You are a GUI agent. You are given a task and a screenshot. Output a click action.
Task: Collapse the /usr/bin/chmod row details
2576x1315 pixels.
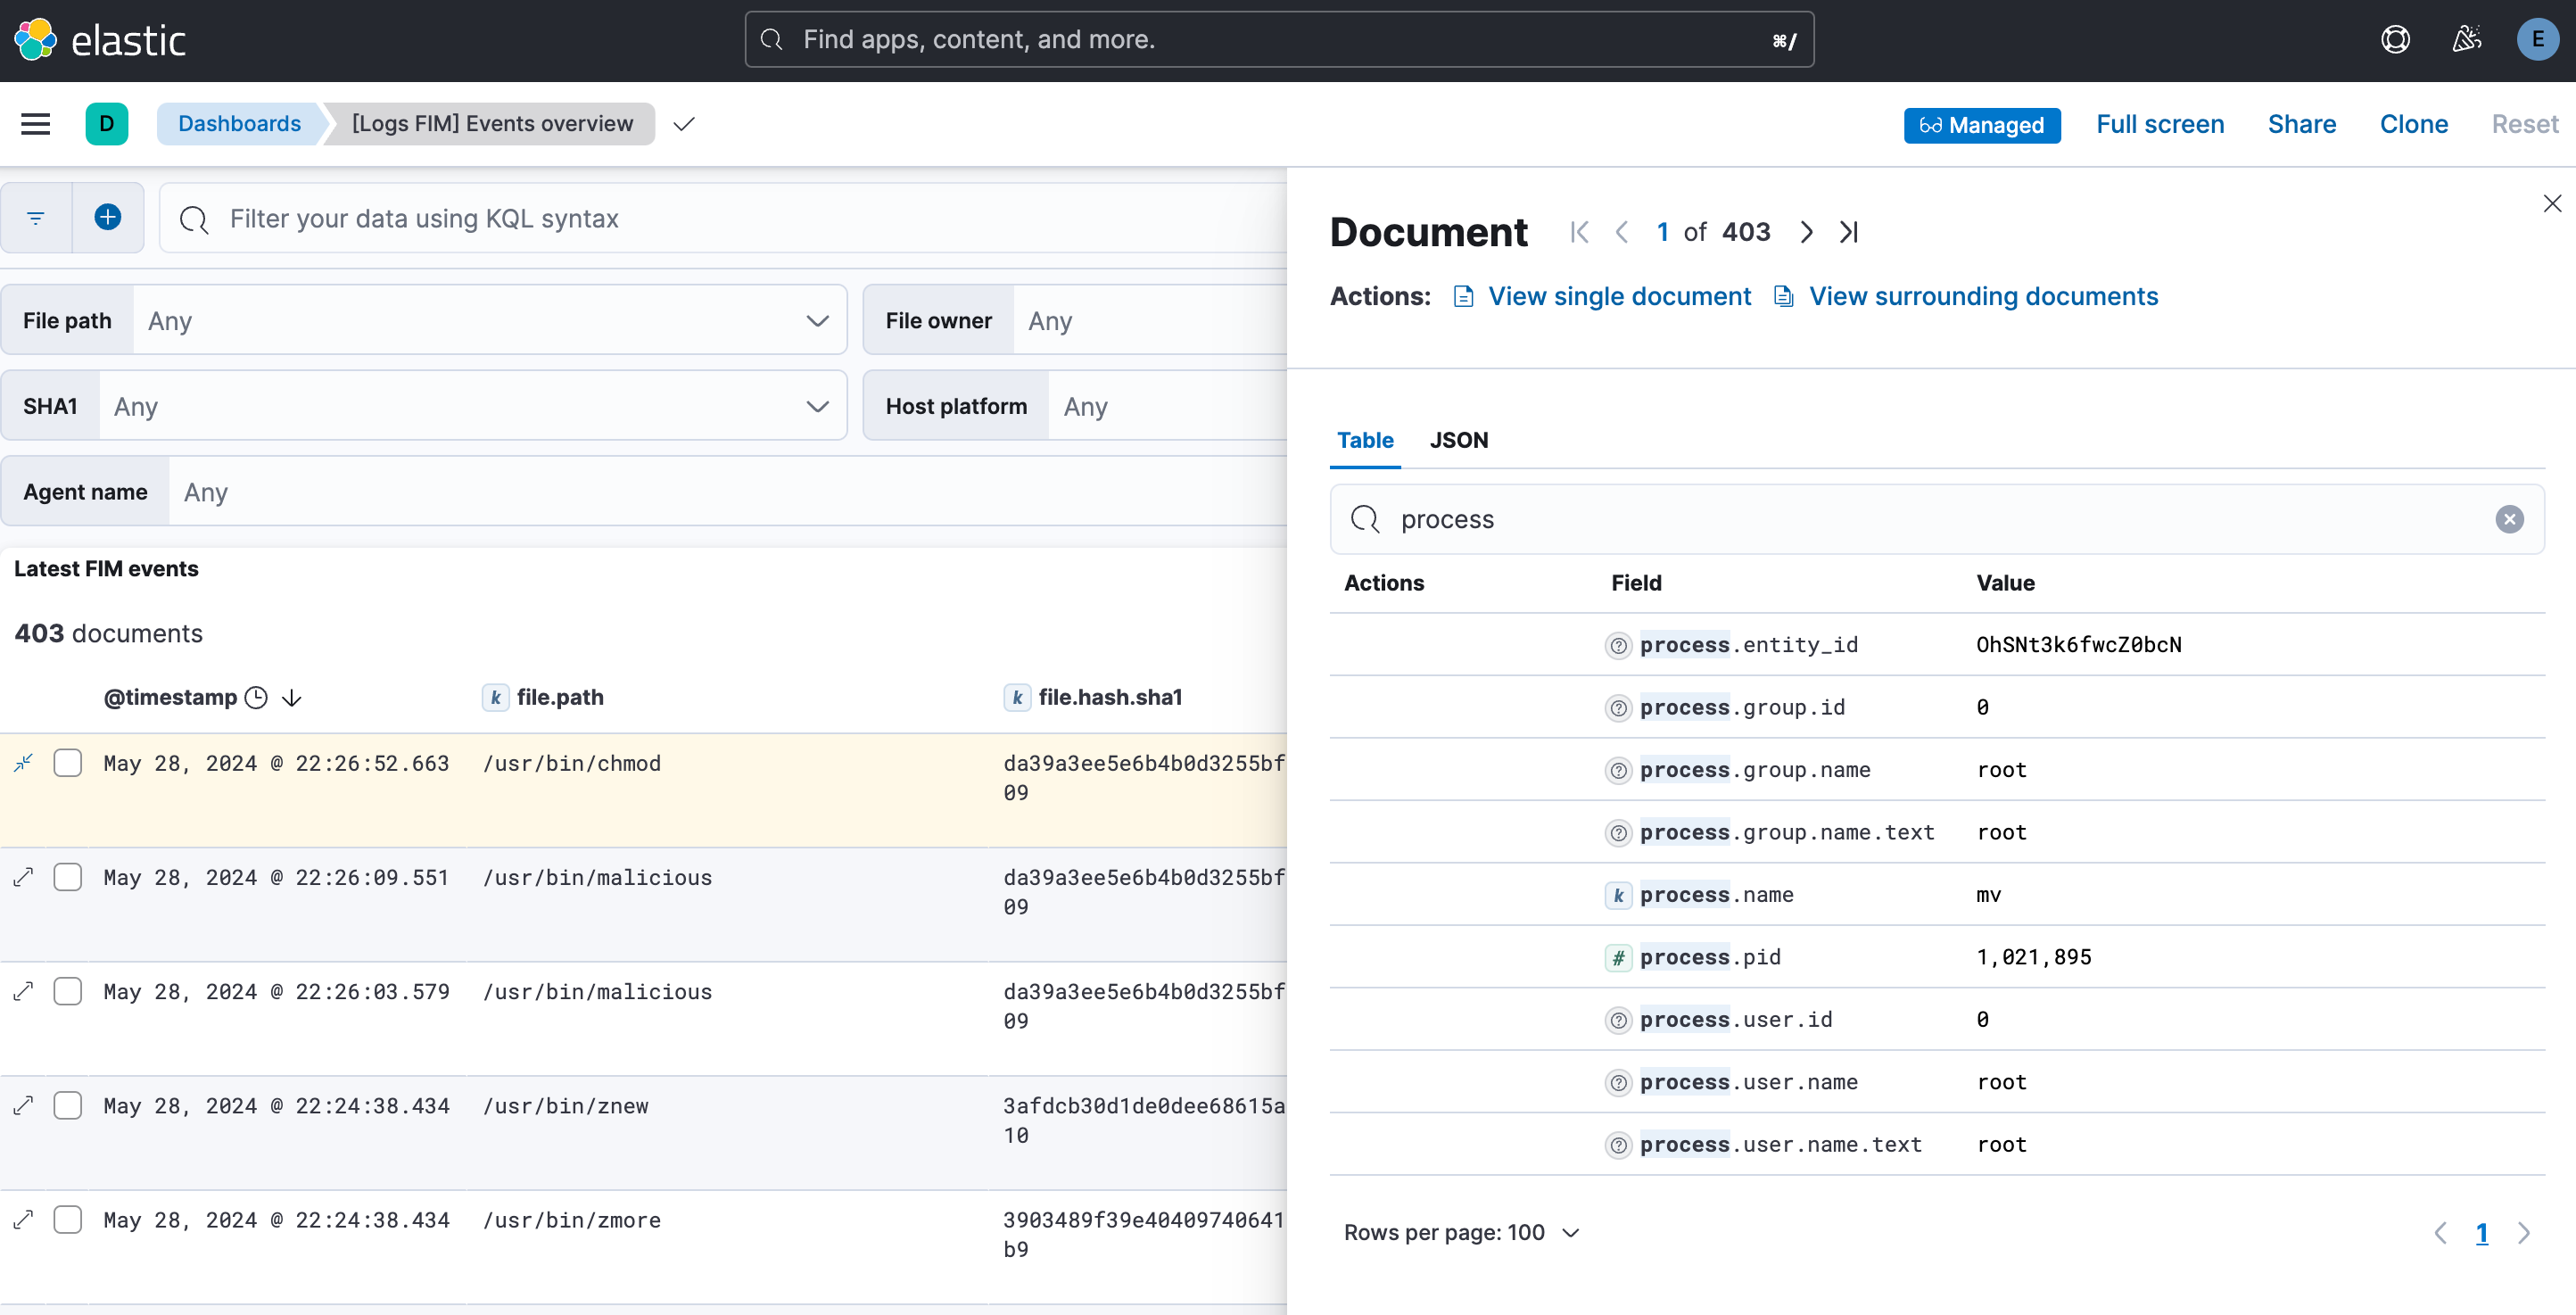point(24,763)
